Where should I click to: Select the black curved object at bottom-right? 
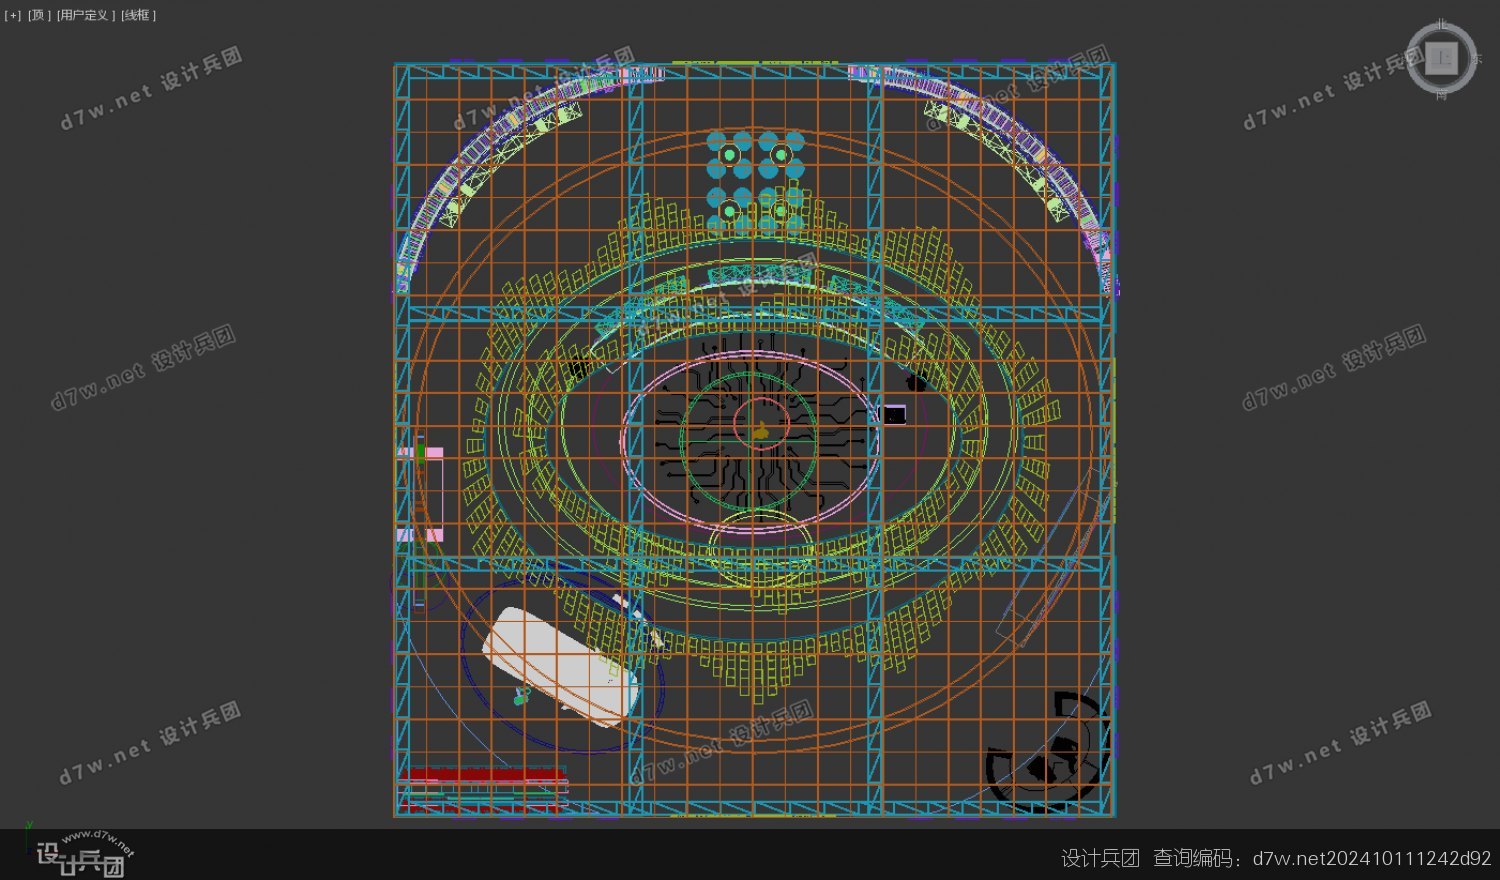click(1048, 750)
